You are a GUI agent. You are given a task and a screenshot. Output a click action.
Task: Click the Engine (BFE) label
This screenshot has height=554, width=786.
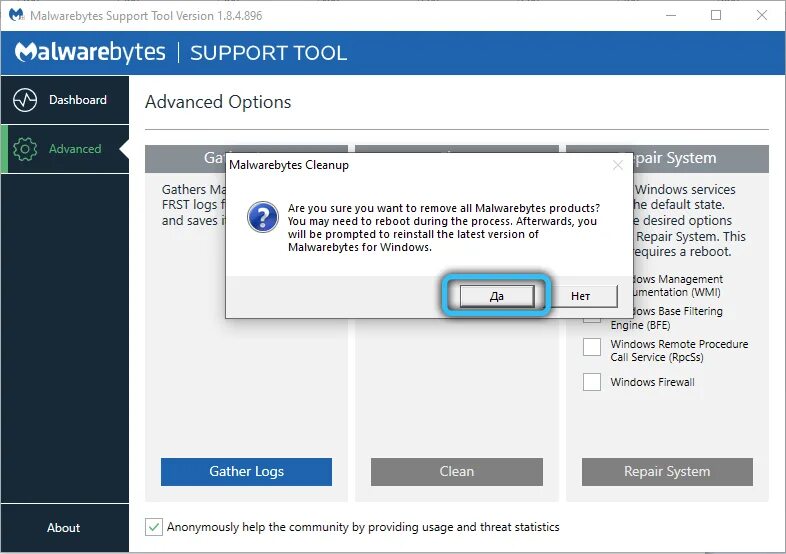click(640, 325)
